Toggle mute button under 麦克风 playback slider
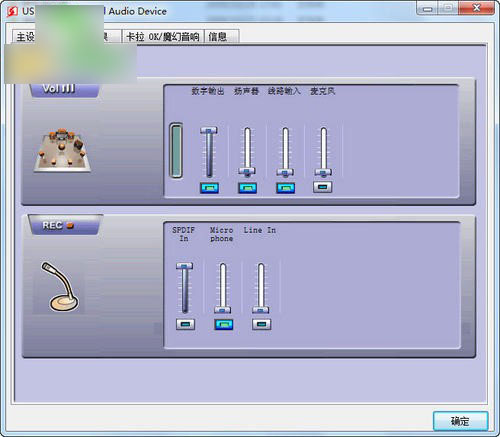This screenshot has height=437, width=500. click(322, 187)
